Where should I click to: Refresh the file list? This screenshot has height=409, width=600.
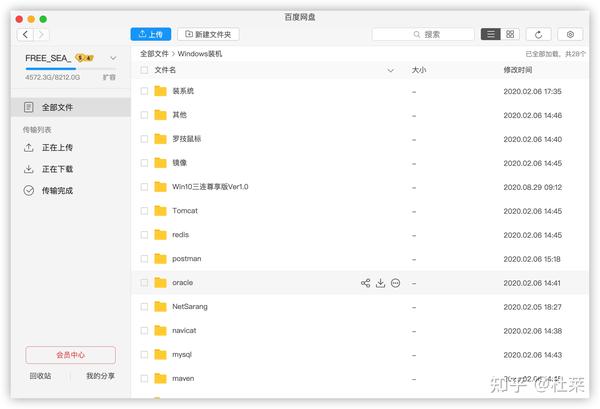(538, 34)
